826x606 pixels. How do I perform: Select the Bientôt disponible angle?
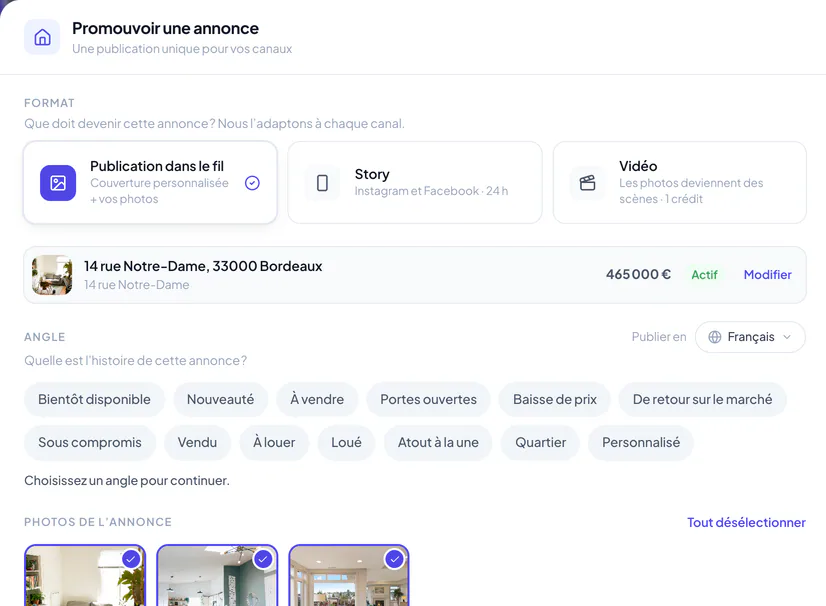(x=94, y=399)
